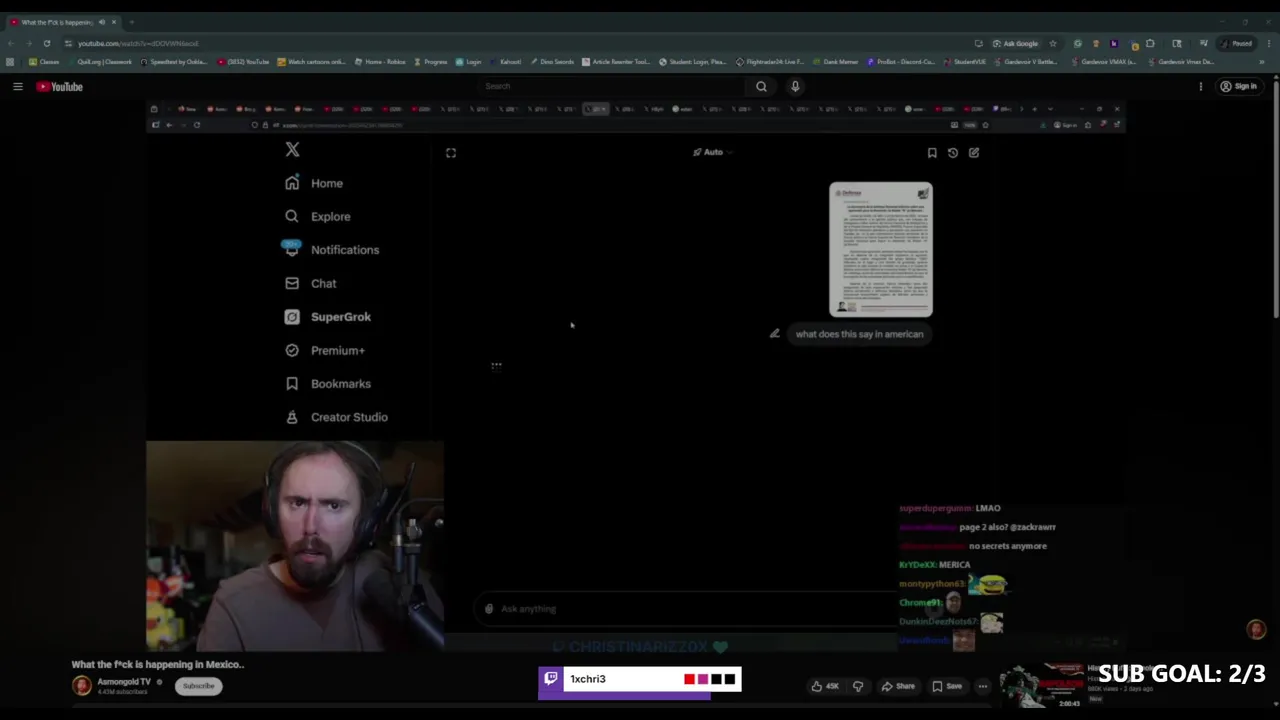The image size is (1280, 720).
Task: Open the Chrome three-dot menu
Action: pos(1267,43)
